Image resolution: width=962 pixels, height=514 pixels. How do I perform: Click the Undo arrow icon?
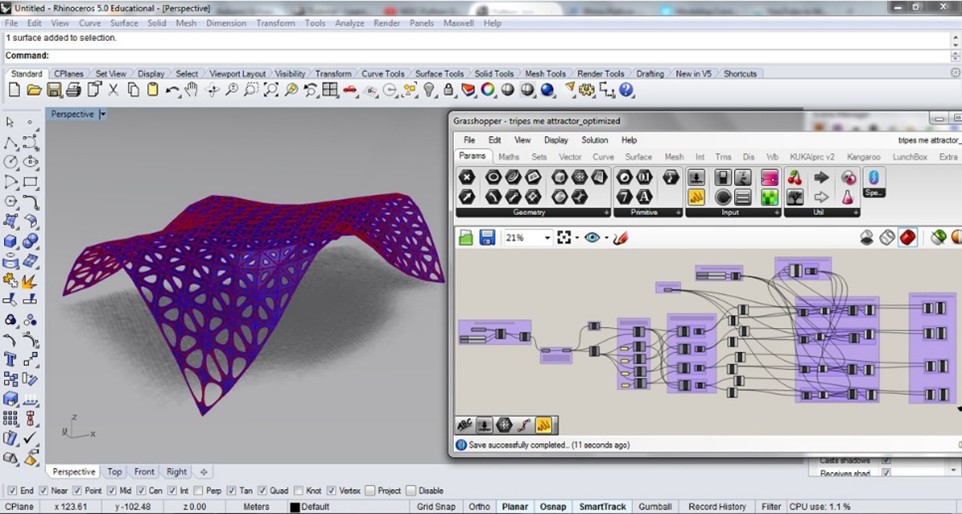coord(172,90)
